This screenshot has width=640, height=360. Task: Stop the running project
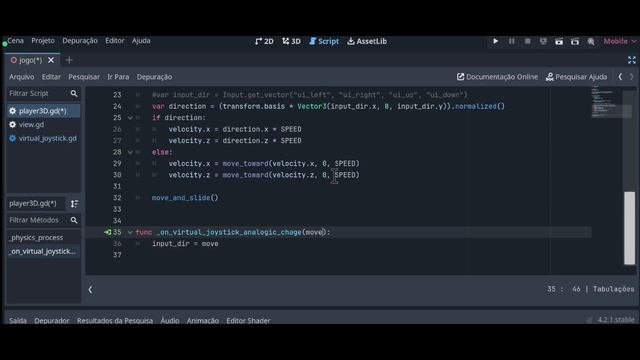pyautogui.click(x=527, y=41)
